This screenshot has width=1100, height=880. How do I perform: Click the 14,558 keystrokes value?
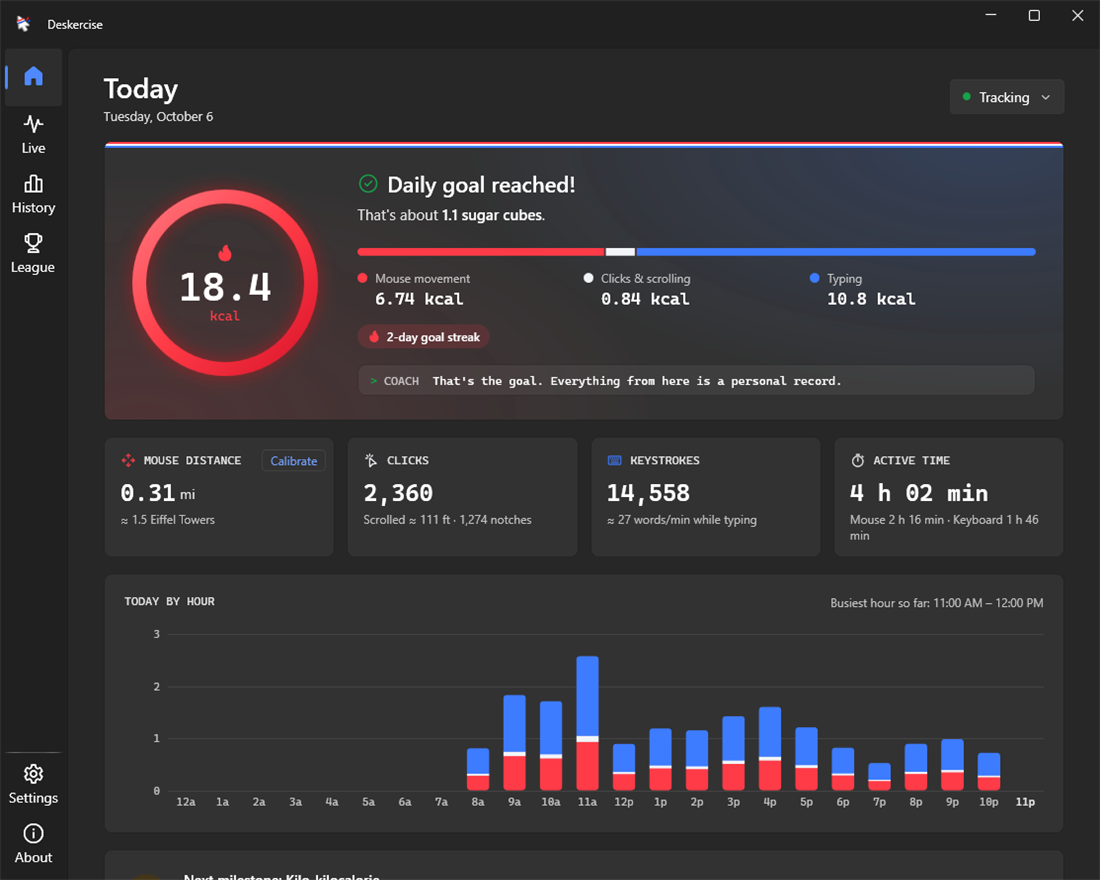pos(648,493)
